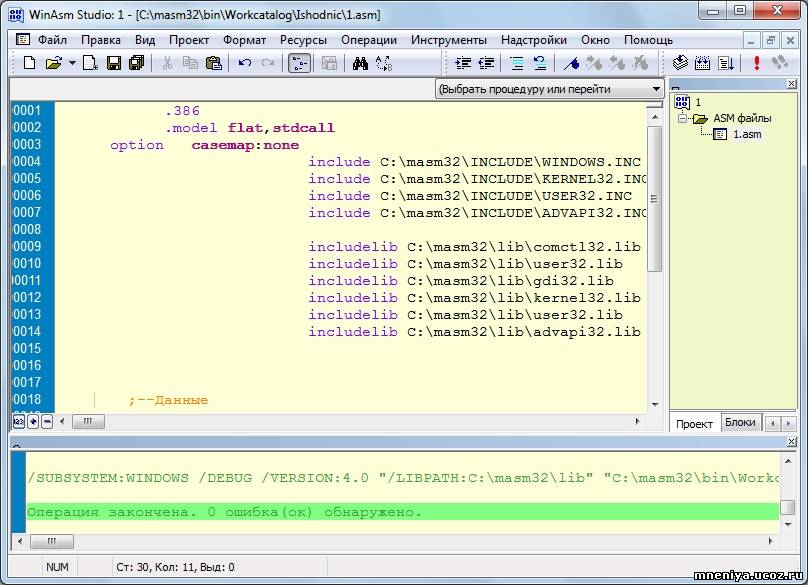This screenshot has width=808, height=585.
Task: Click the output panel scroll up arrow
Action: click(x=788, y=460)
